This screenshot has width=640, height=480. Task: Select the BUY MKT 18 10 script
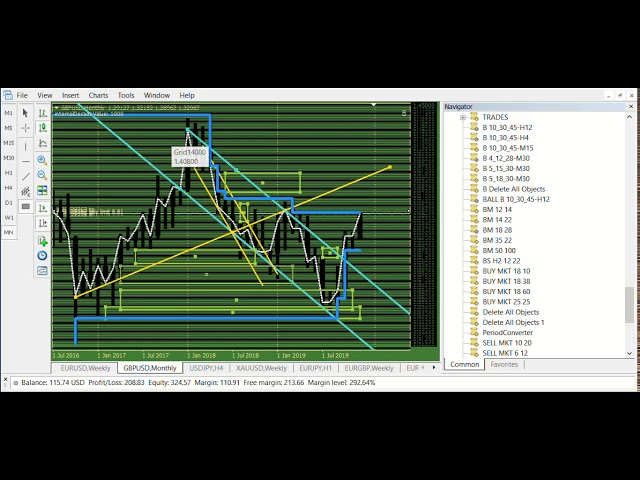pyautogui.click(x=506, y=271)
